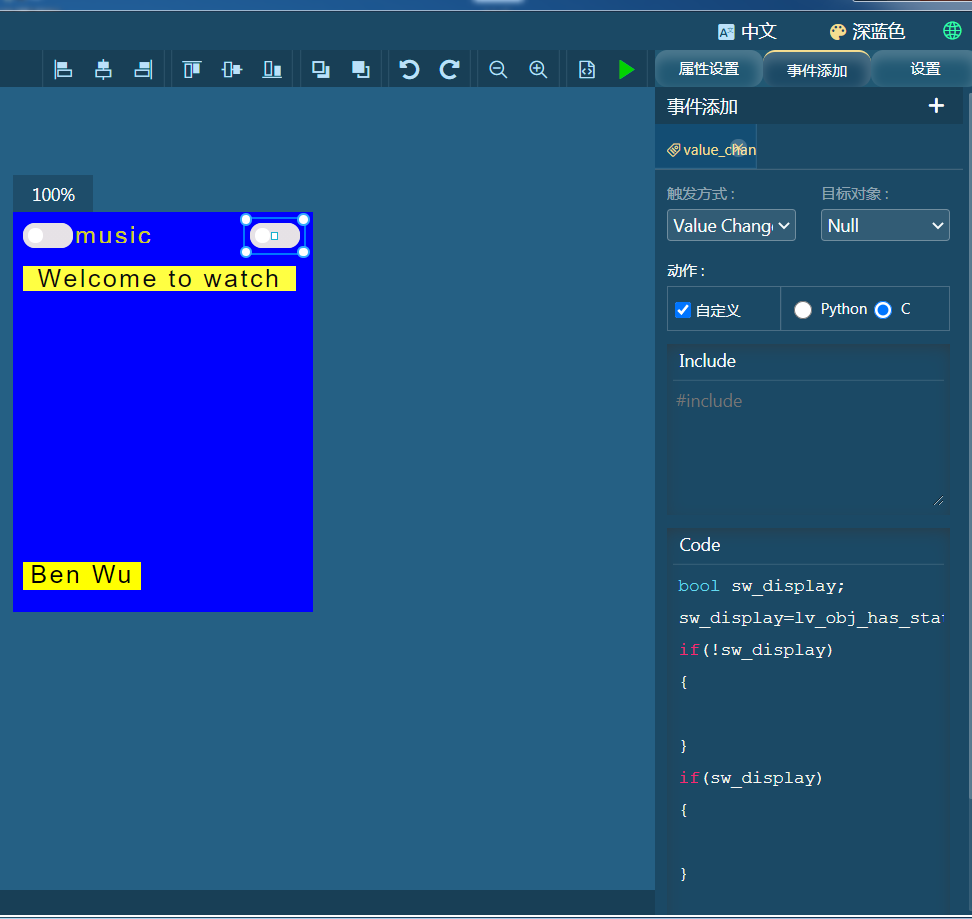
Task: Remove the value_chan event tag
Action: click(738, 147)
